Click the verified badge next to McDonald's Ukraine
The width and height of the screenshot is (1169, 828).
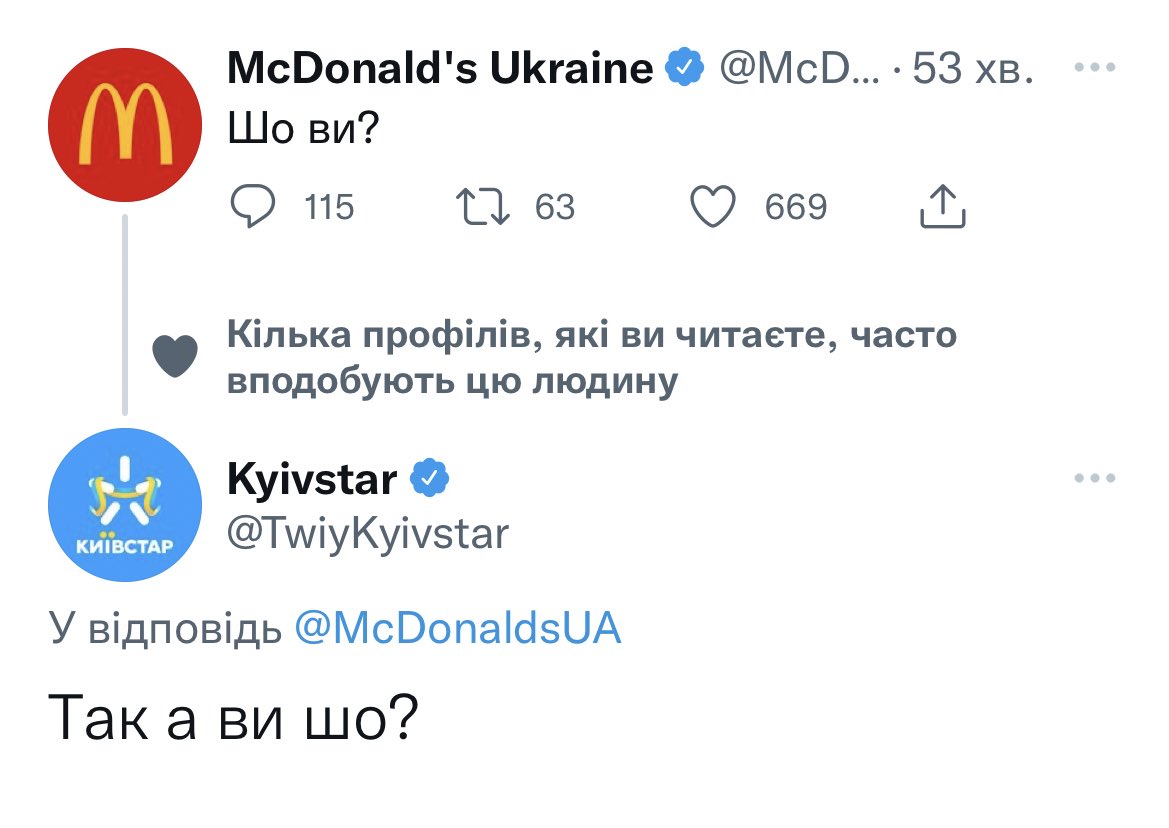coord(684,66)
